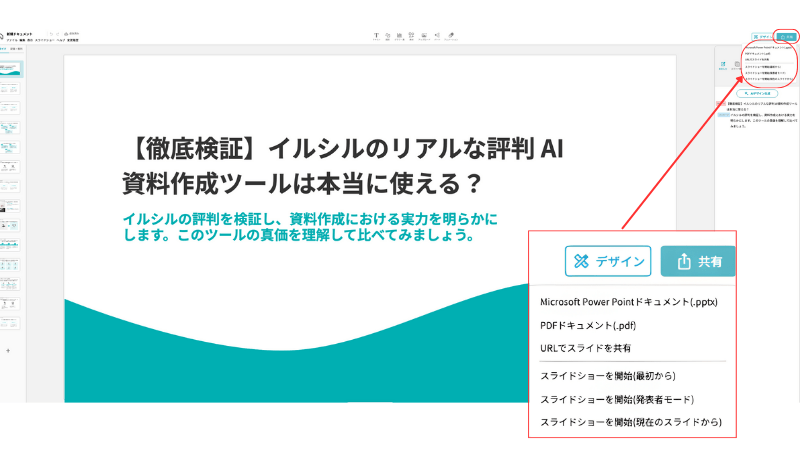Click the blue tag label in right panel
The height and width of the screenshot is (450, 800).
[x=723, y=115]
